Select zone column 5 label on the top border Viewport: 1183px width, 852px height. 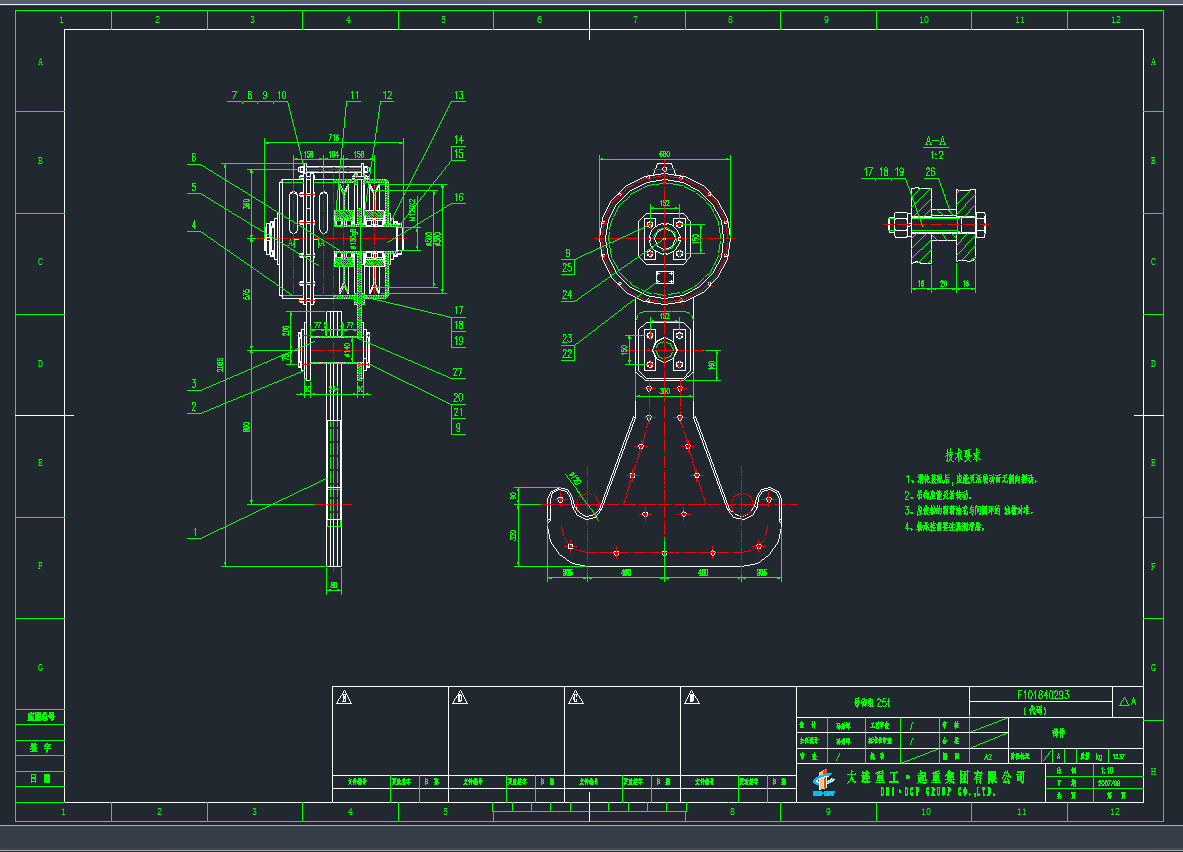click(444, 20)
